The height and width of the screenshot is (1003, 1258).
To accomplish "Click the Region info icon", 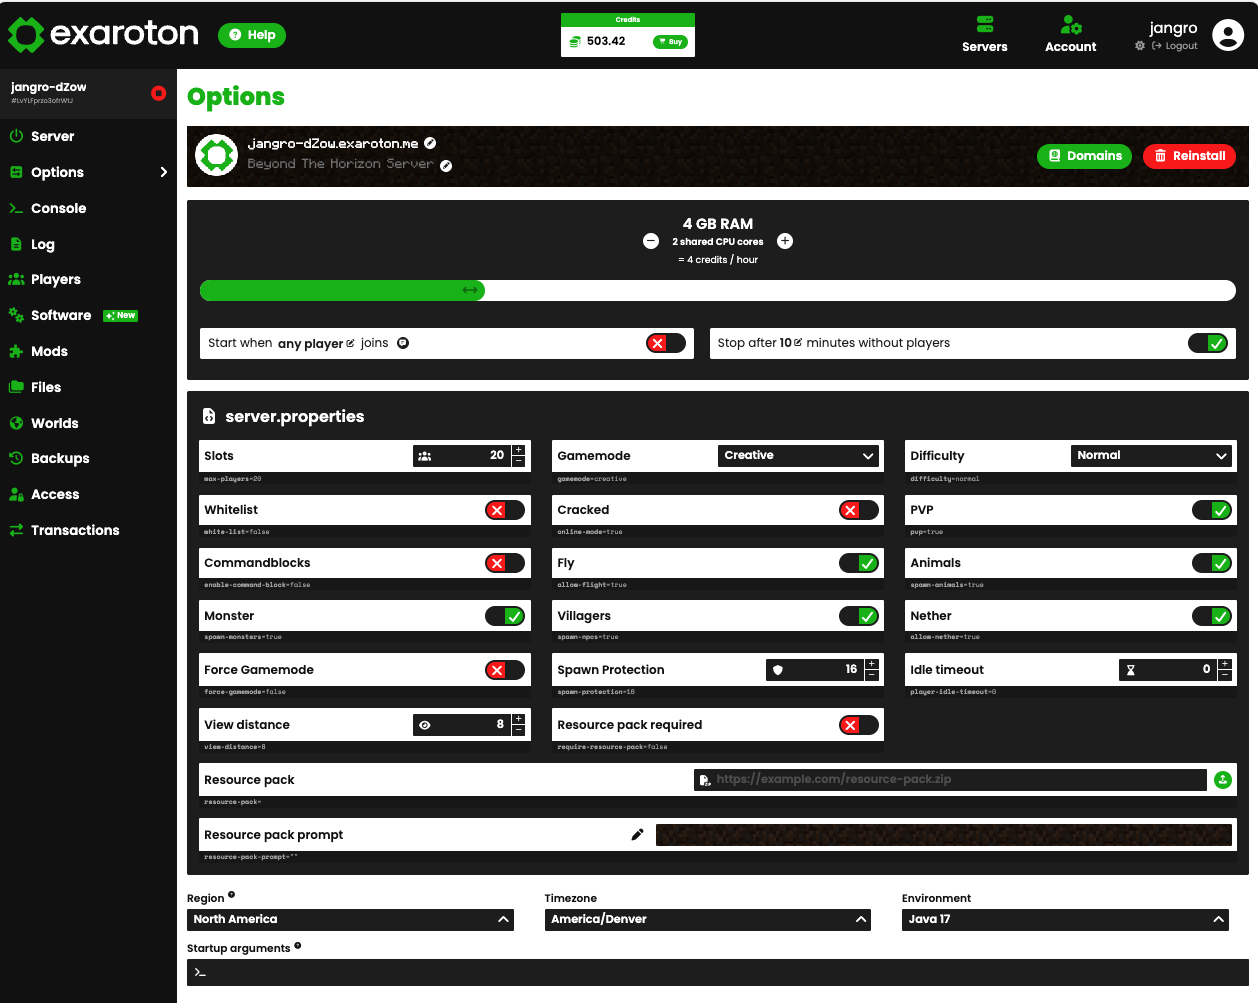I will point(231,895).
